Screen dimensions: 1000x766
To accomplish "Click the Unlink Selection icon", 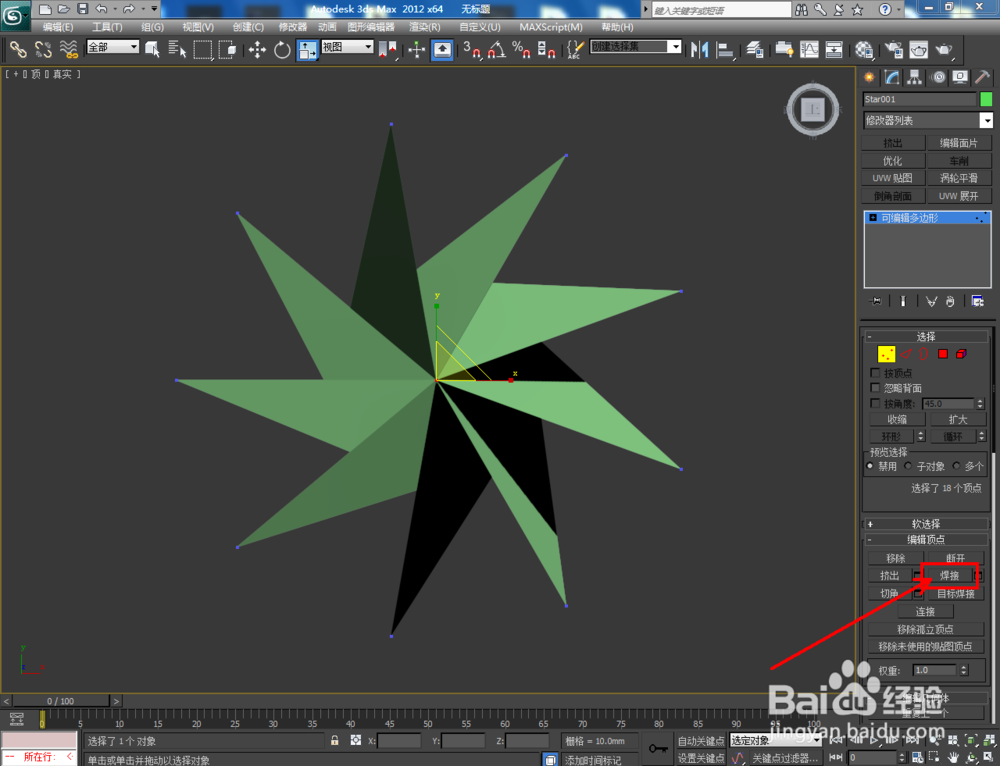I will pos(43,48).
